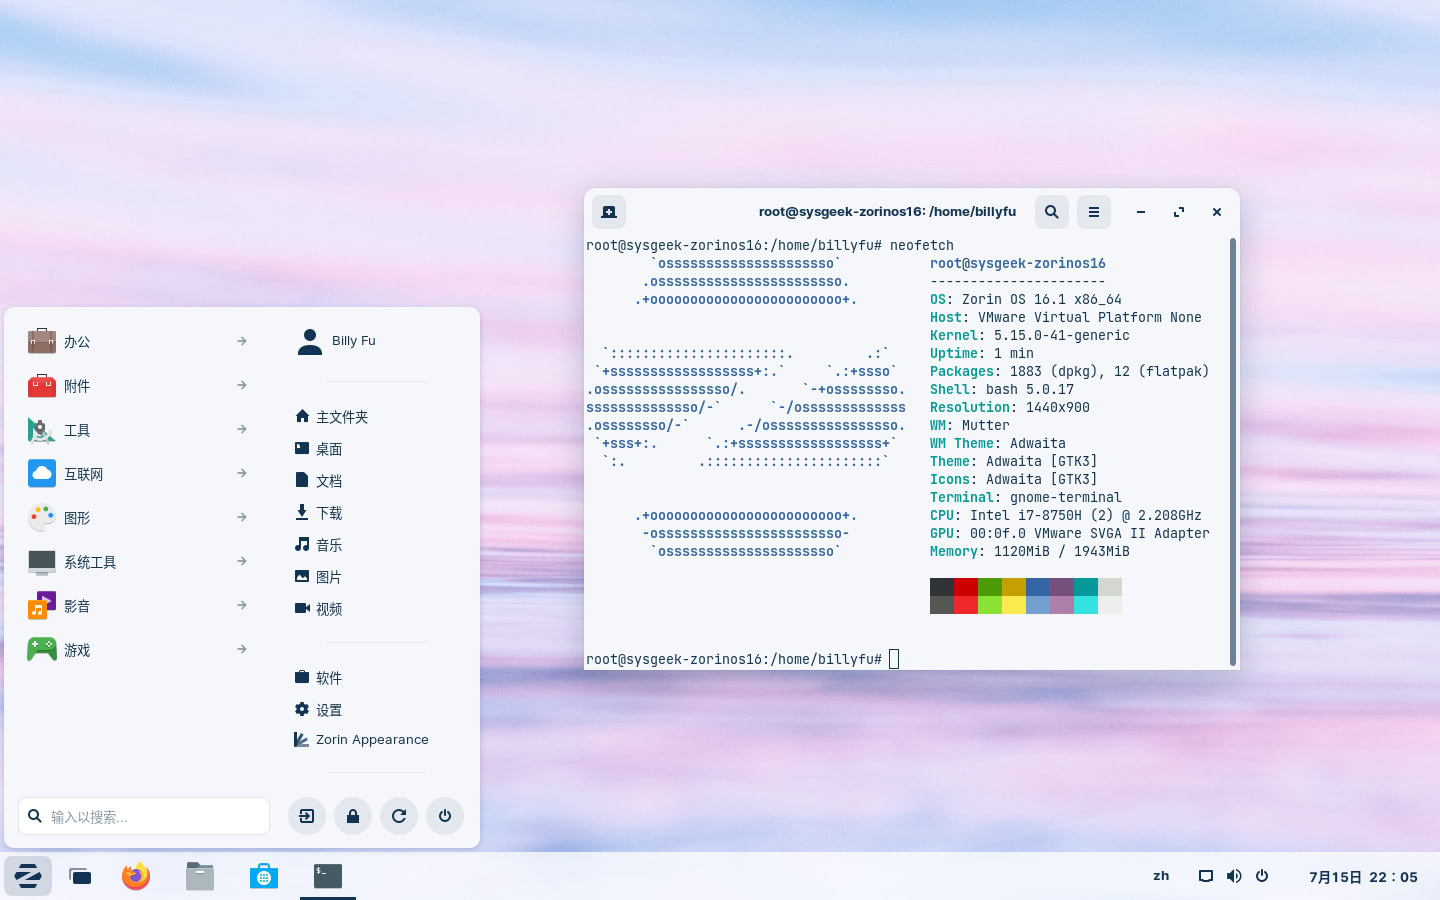
Task: Click the power off button in menu
Action: point(445,816)
